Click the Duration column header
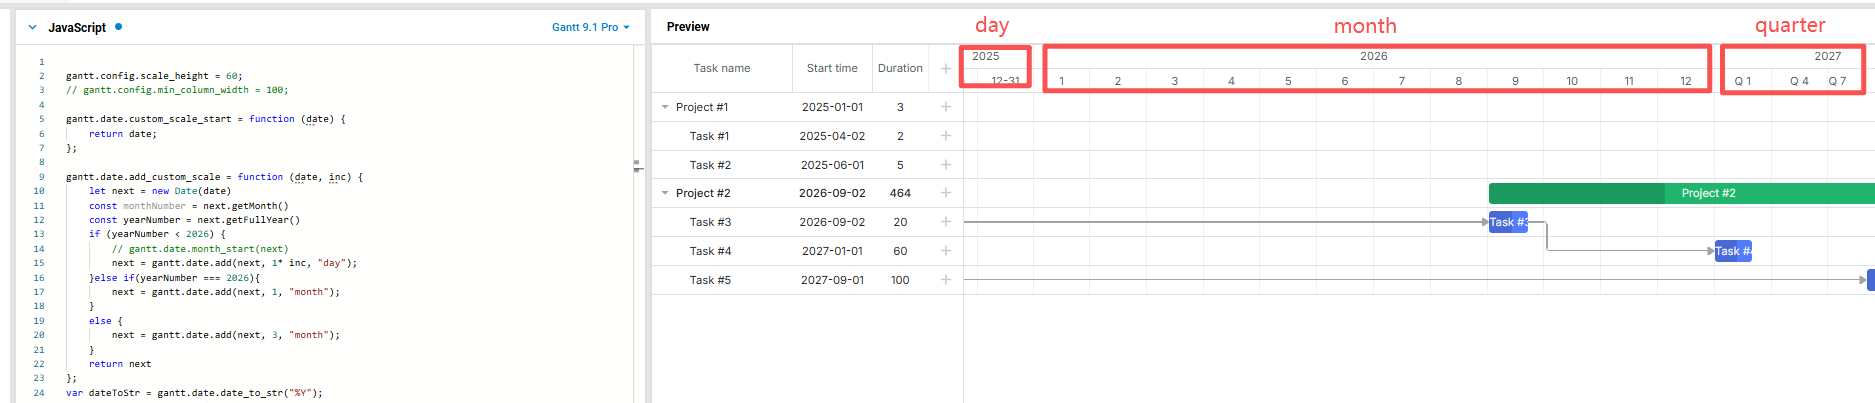The height and width of the screenshot is (403, 1875). coord(900,68)
